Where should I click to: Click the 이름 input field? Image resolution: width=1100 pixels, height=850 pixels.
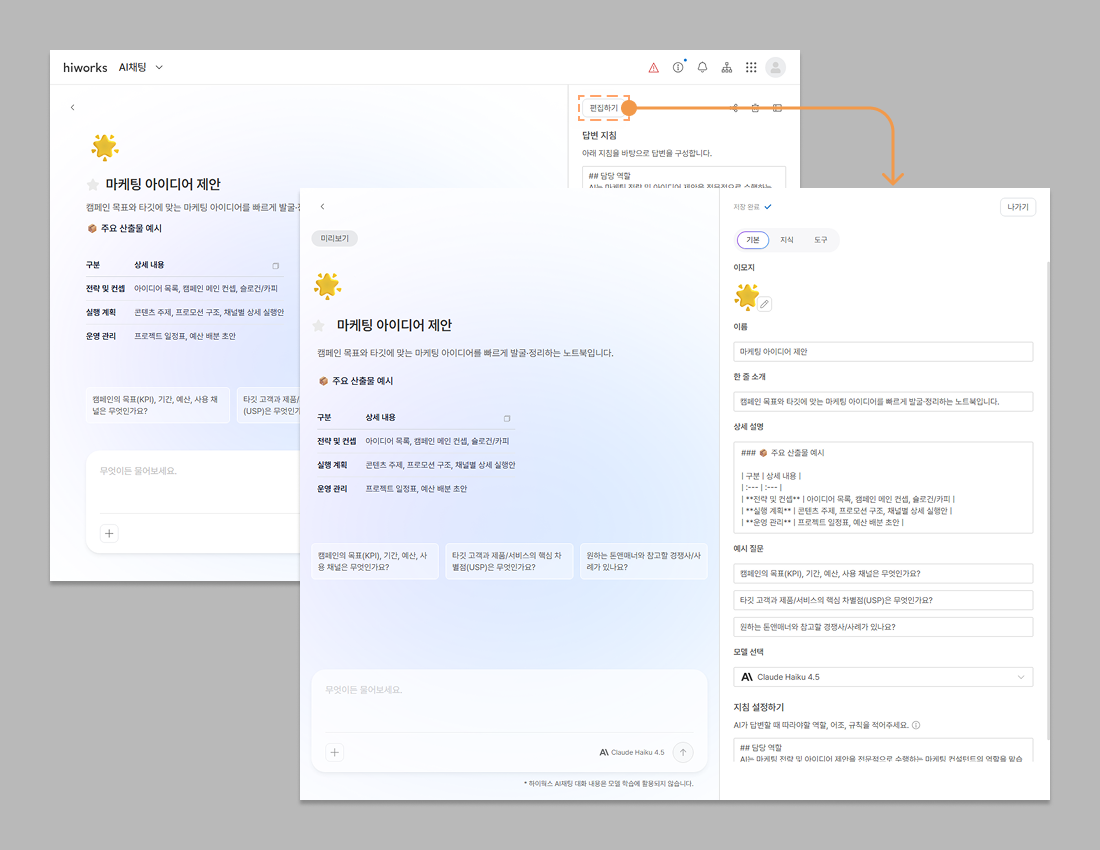[883, 352]
